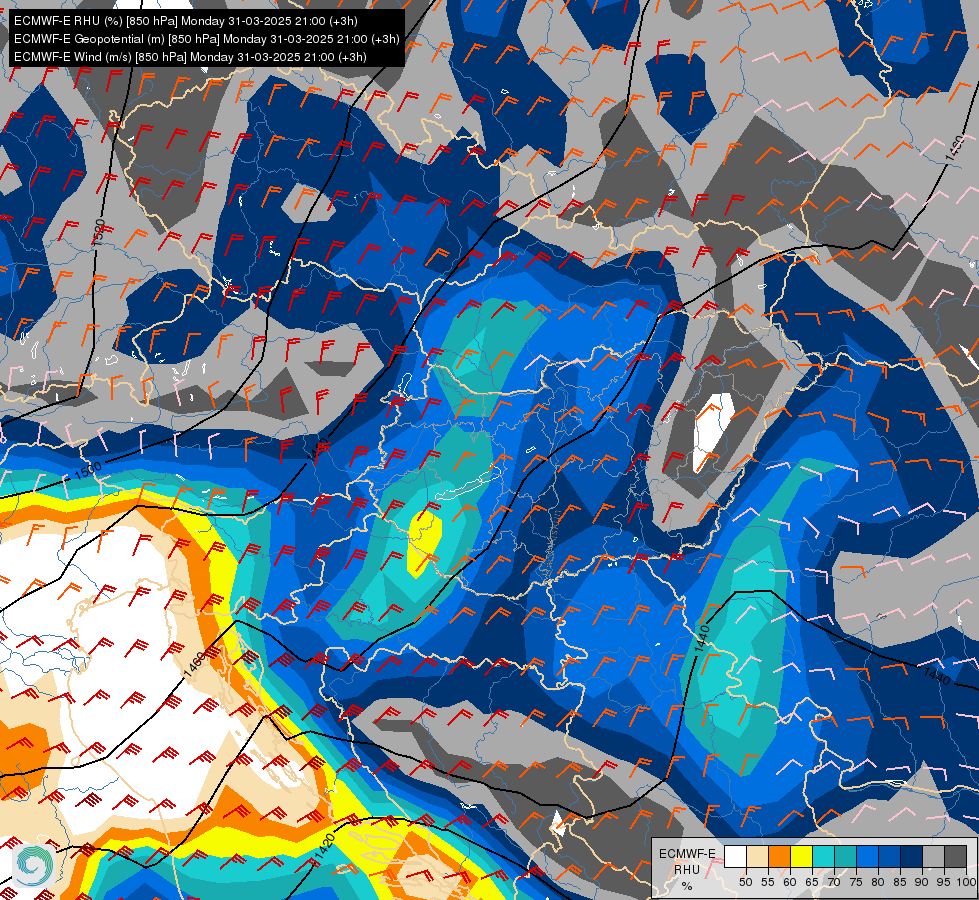Click the 1460 geopotential contour label
Viewport: 979px width, 900px height.
pos(194,665)
